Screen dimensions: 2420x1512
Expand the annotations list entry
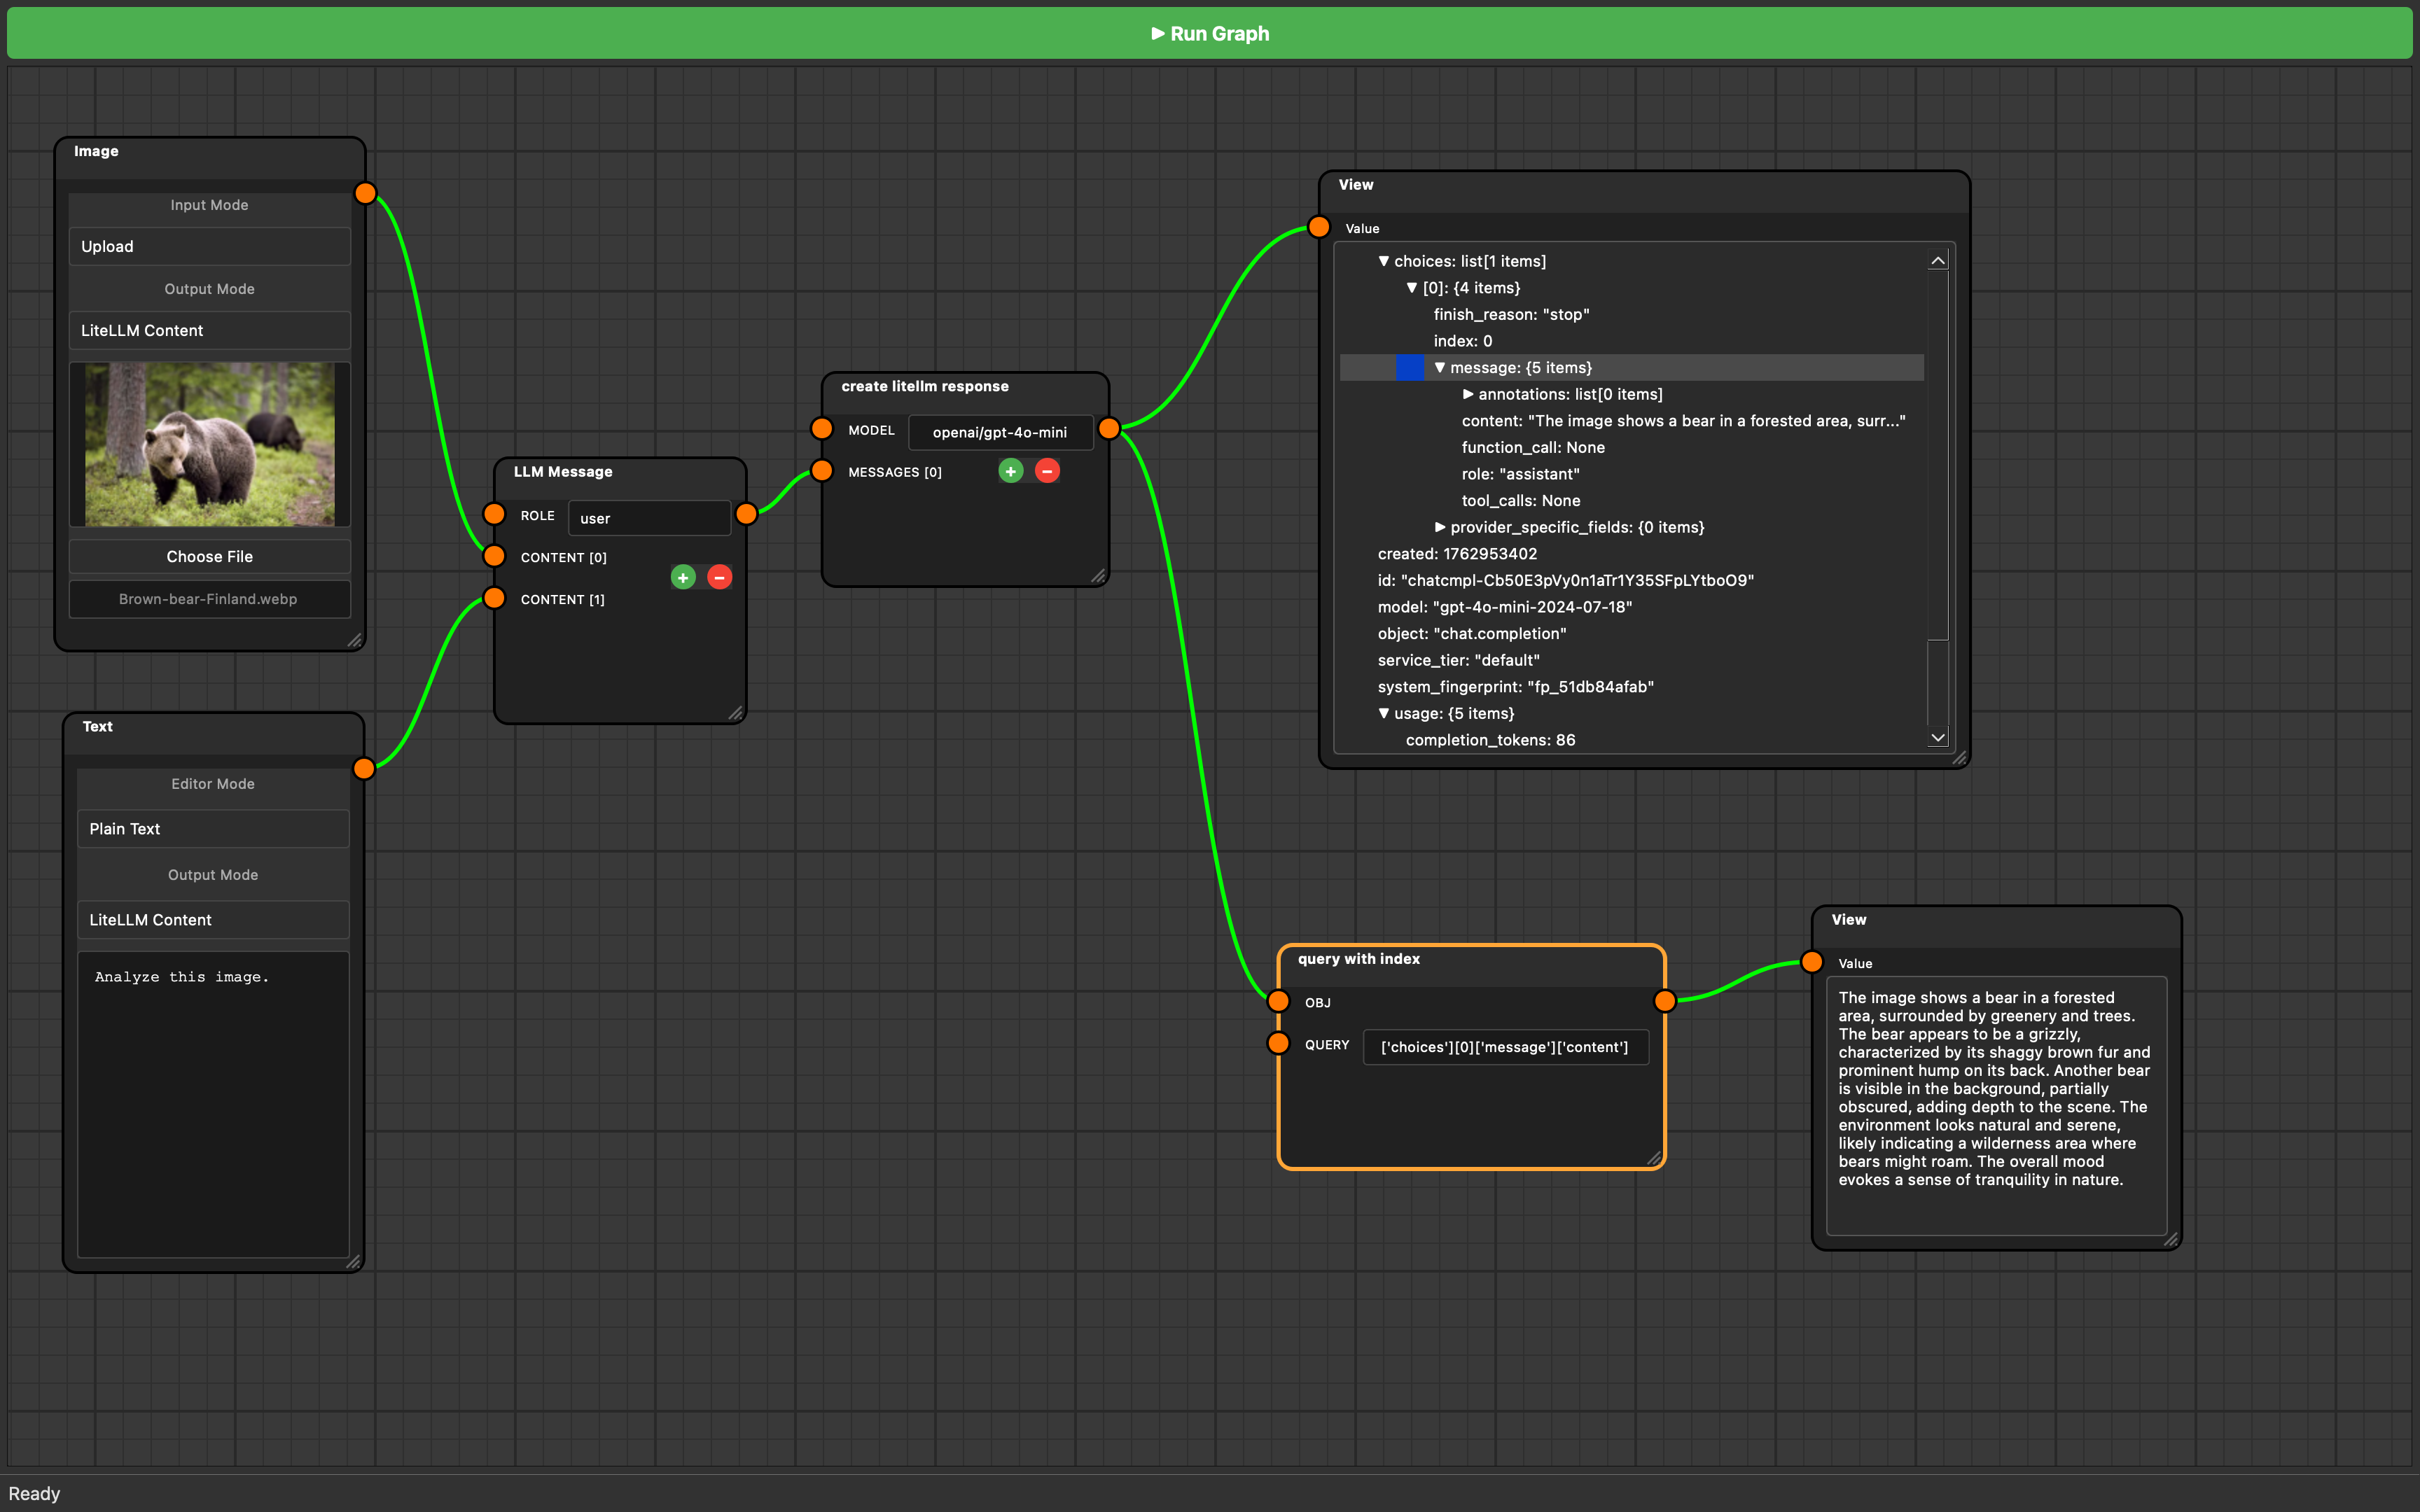tap(1468, 394)
